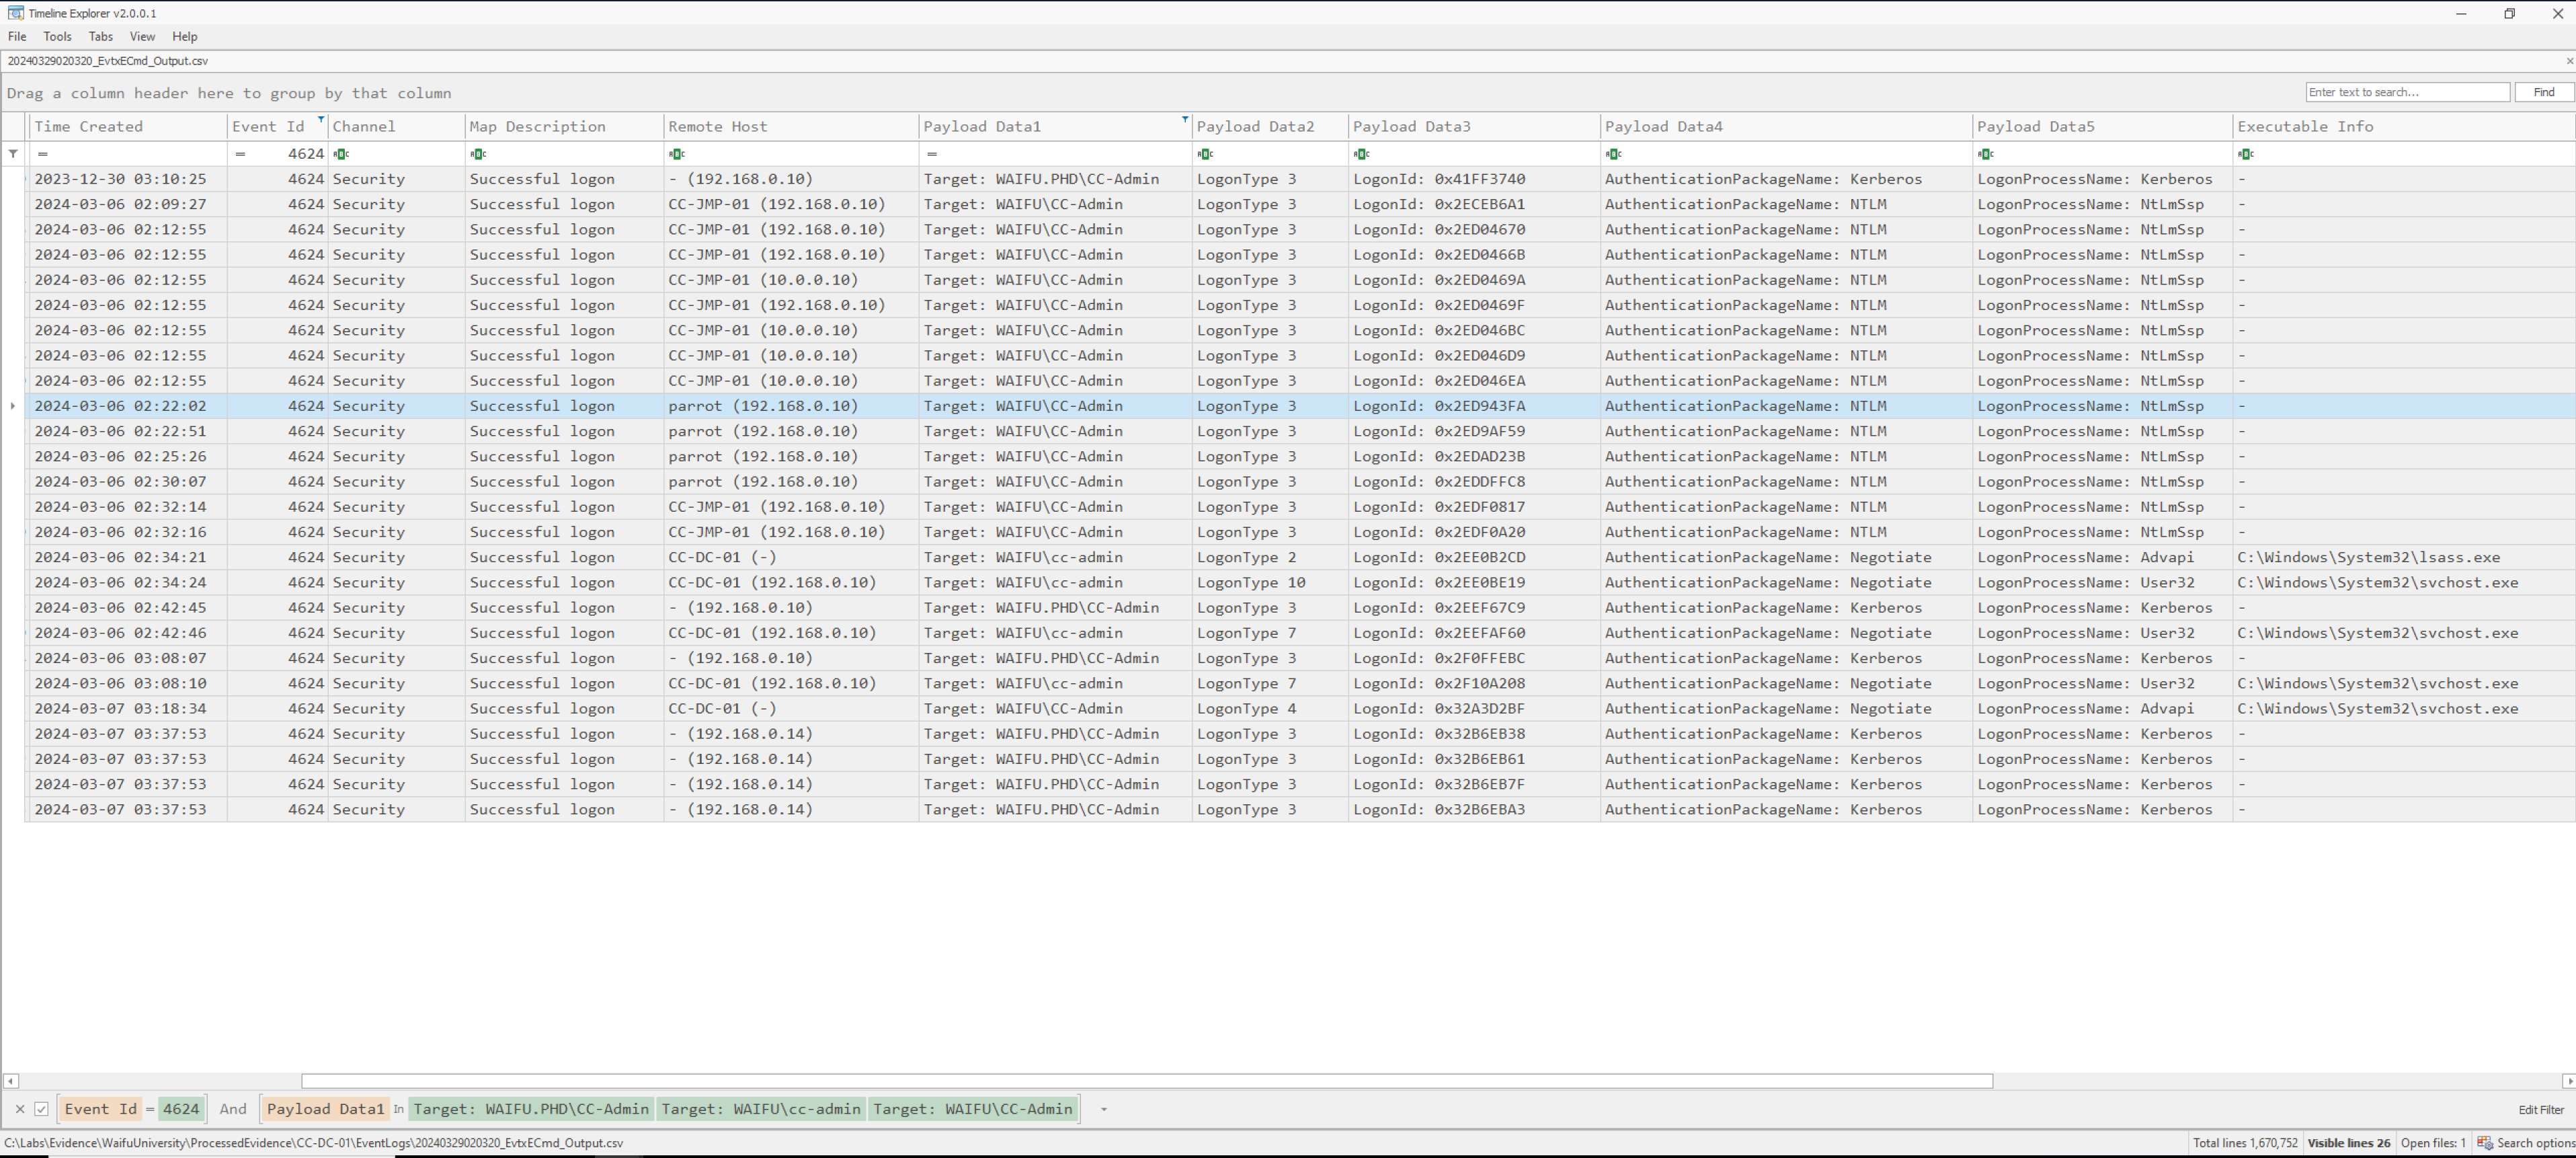Remove the active filter with the X icon

coord(21,1109)
